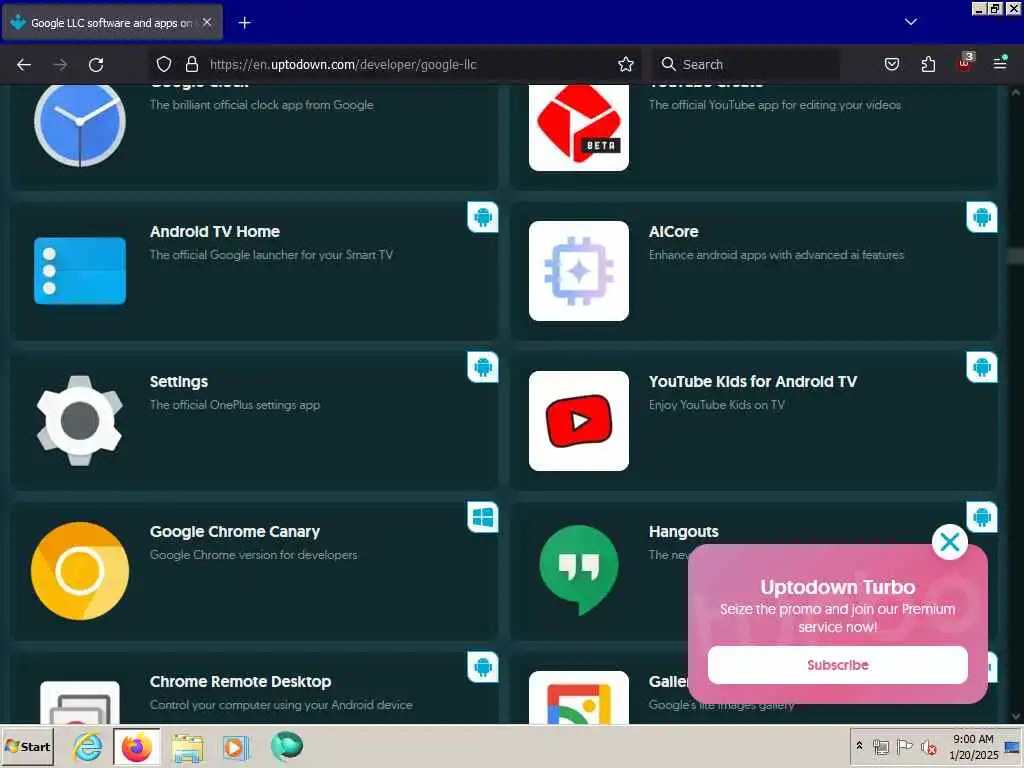The width and height of the screenshot is (1024, 768).
Task: Click Android badge on Android TV Home card
Action: click(x=483, y=217)
